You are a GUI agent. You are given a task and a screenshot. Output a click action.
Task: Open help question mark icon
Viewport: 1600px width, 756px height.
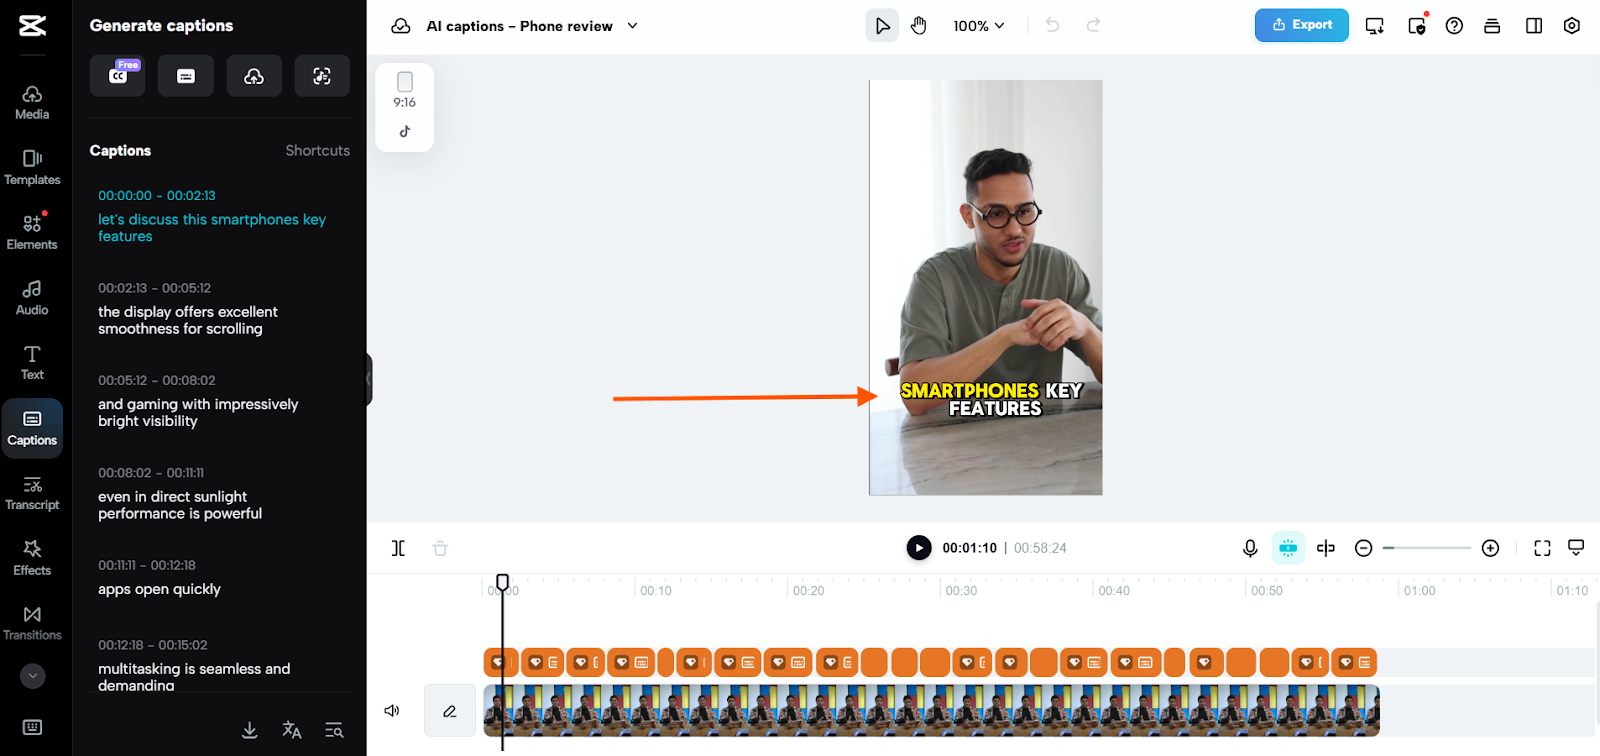pyautogui.click(x=1454, y=26)
